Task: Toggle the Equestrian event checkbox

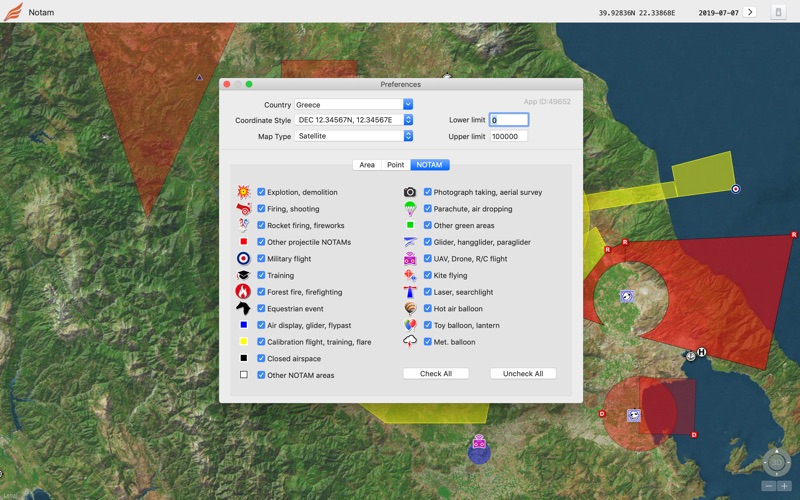Action: 261,308
